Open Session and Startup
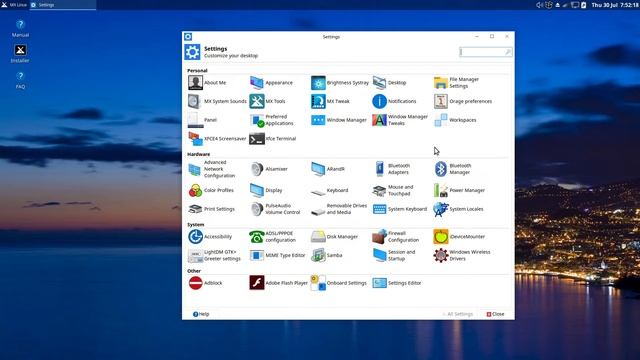640x360 pixels. pos(394,256)
